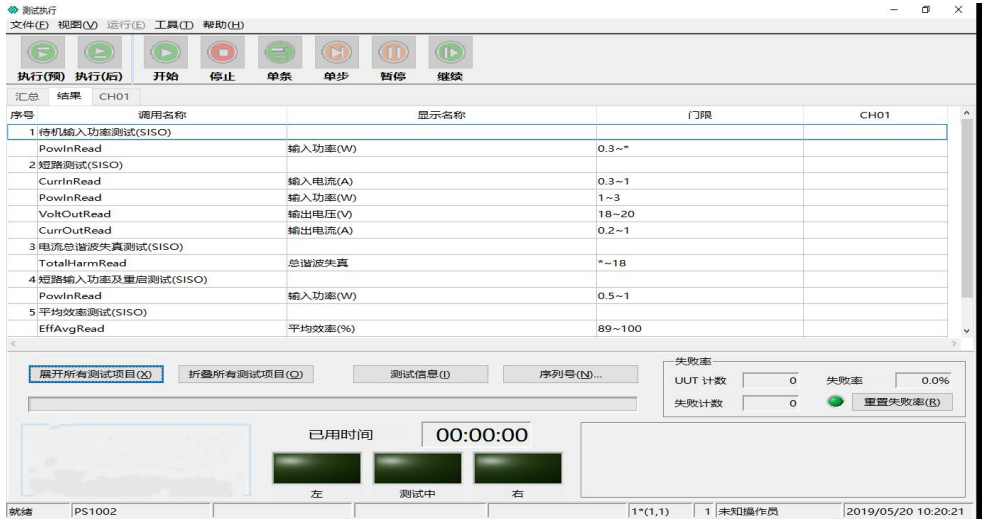
Task: Click 折叠所有测试项目 collapse all button
Action: [x=245, y=374]
